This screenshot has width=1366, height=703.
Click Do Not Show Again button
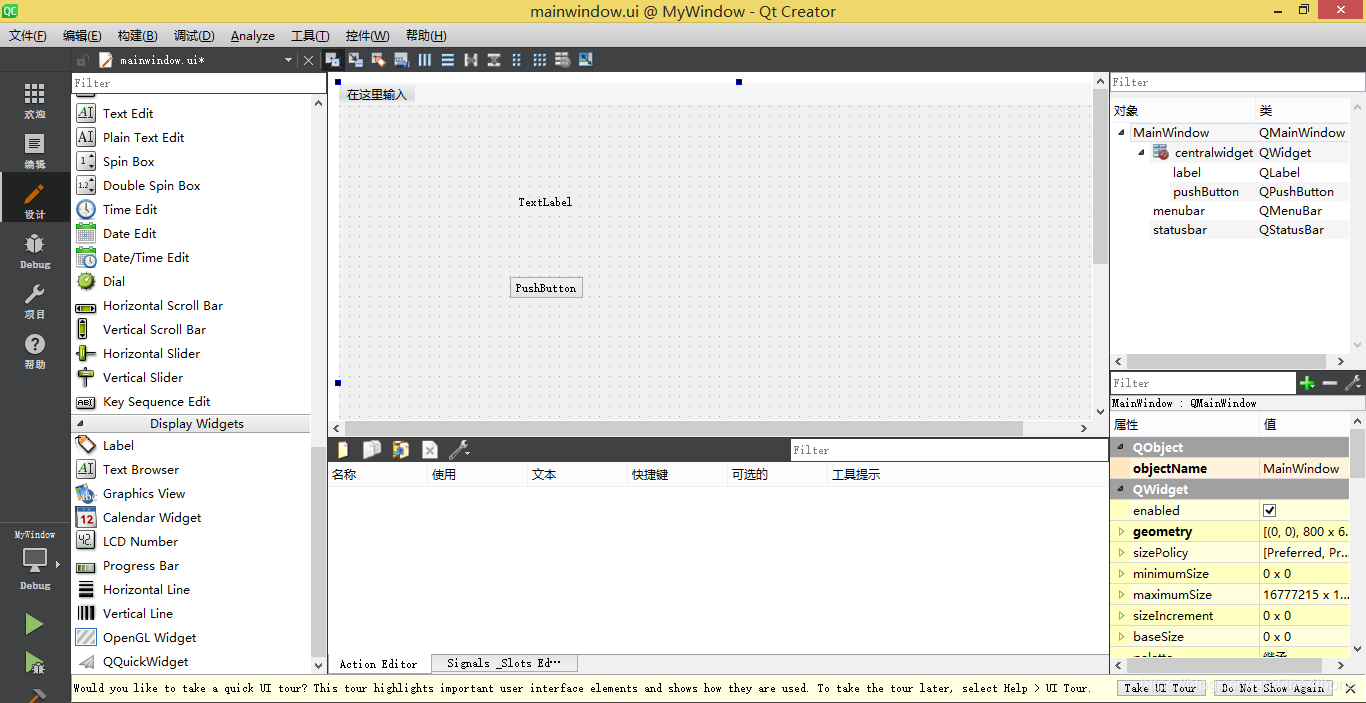point(1272,688)
